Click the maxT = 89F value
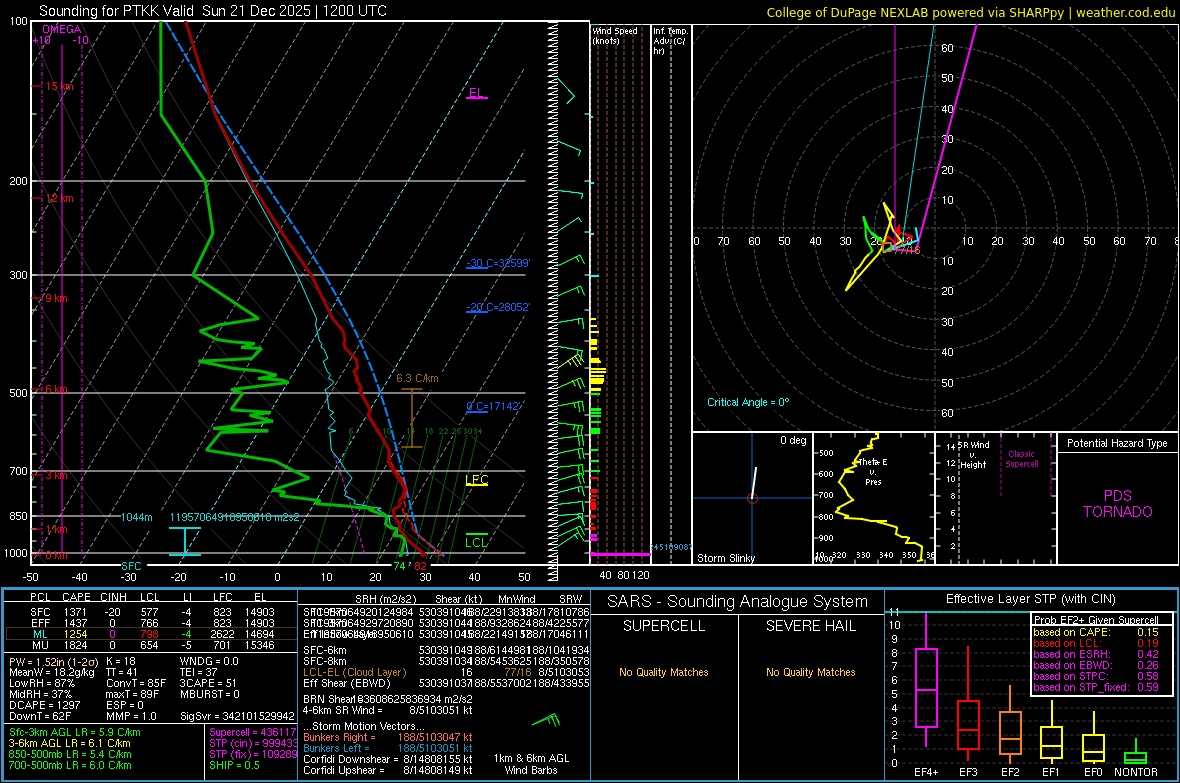Viewport: 1180px width, 783px height. tap(132, 694)
